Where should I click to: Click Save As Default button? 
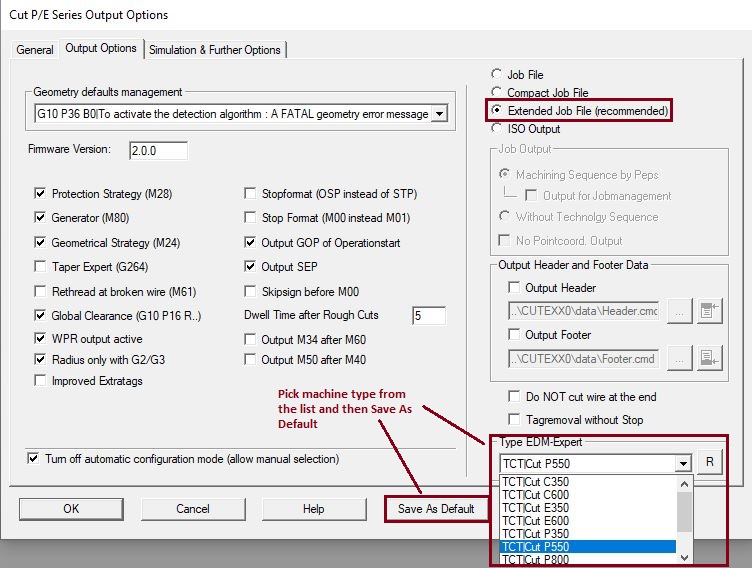(436, 509)
